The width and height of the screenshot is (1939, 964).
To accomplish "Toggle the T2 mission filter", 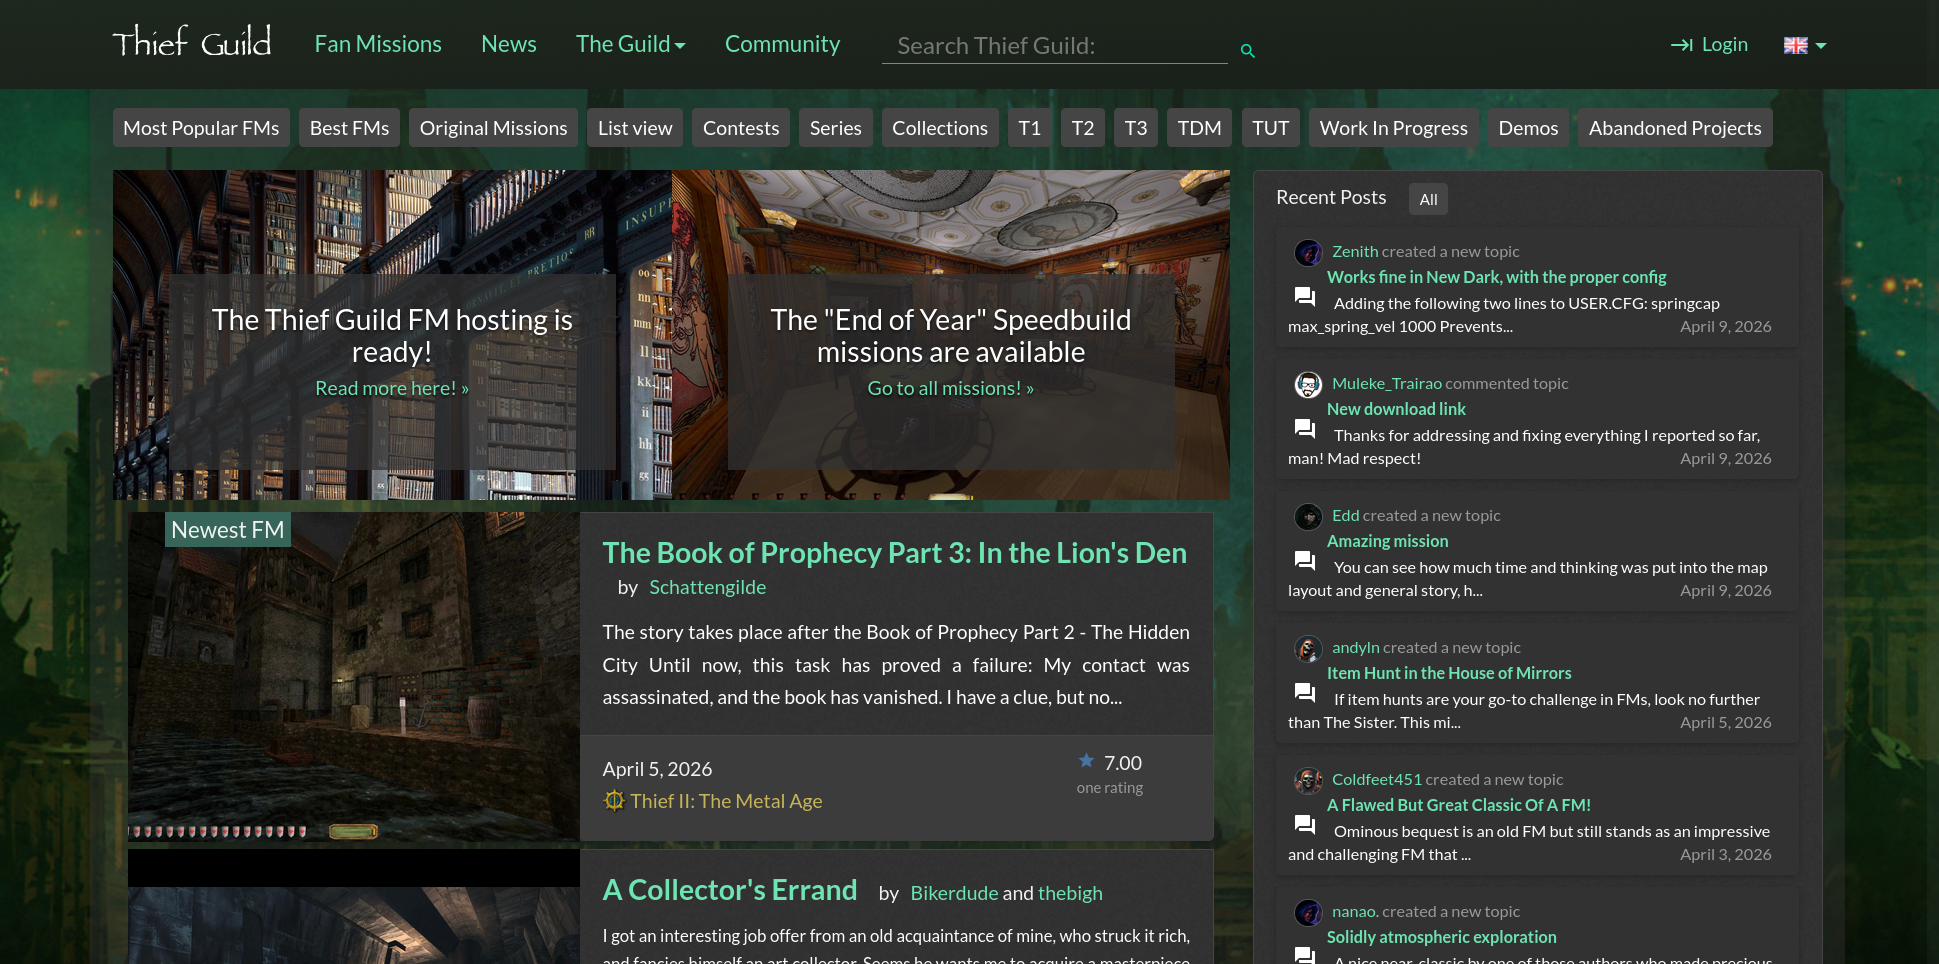I will (x=1082, y=127).
